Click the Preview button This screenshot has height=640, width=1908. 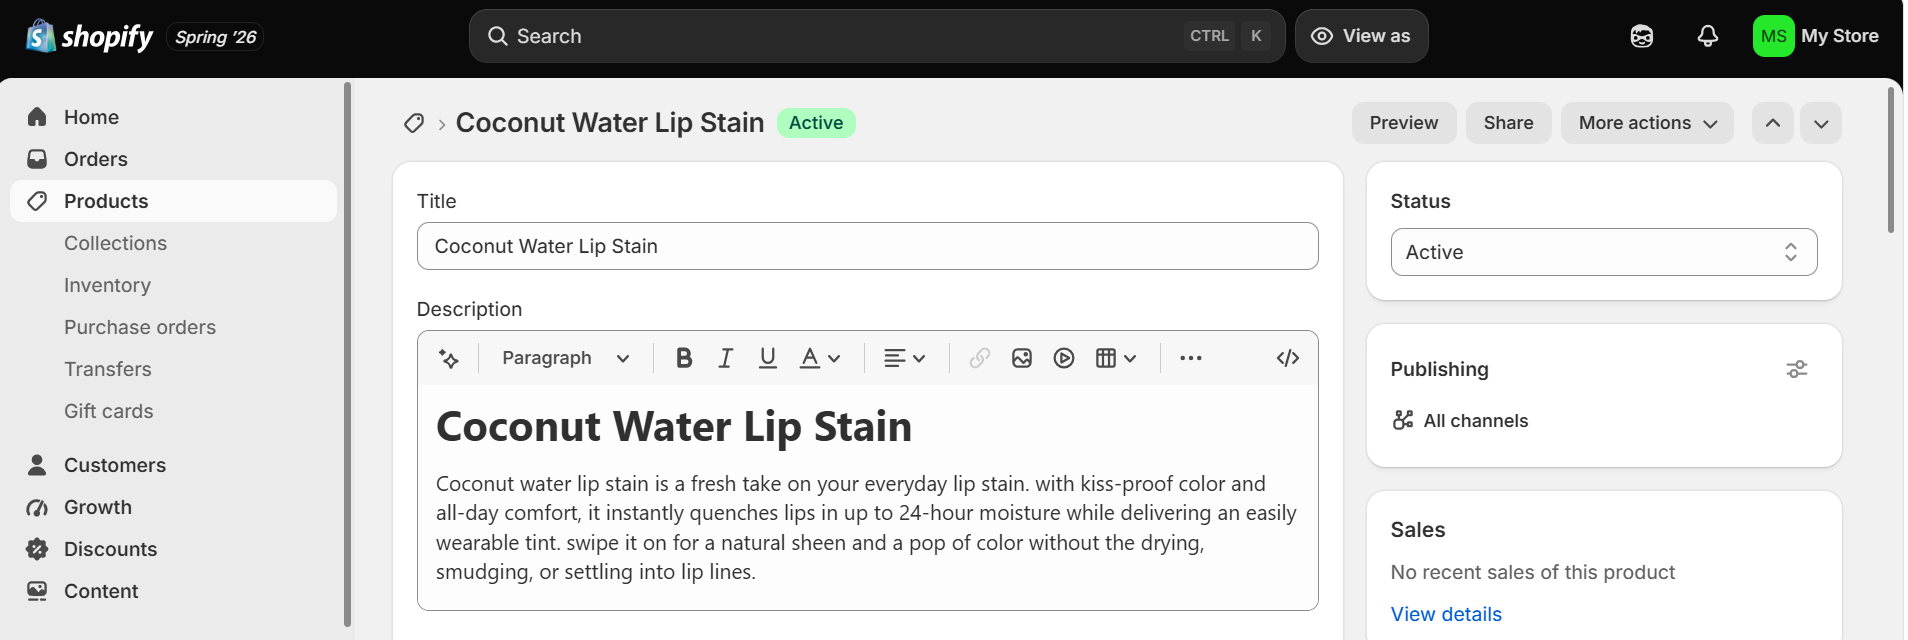(x=1404, y=123)
